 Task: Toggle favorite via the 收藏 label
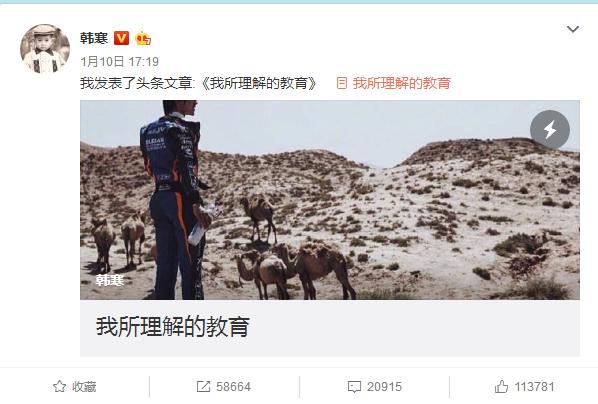point(84,386)
